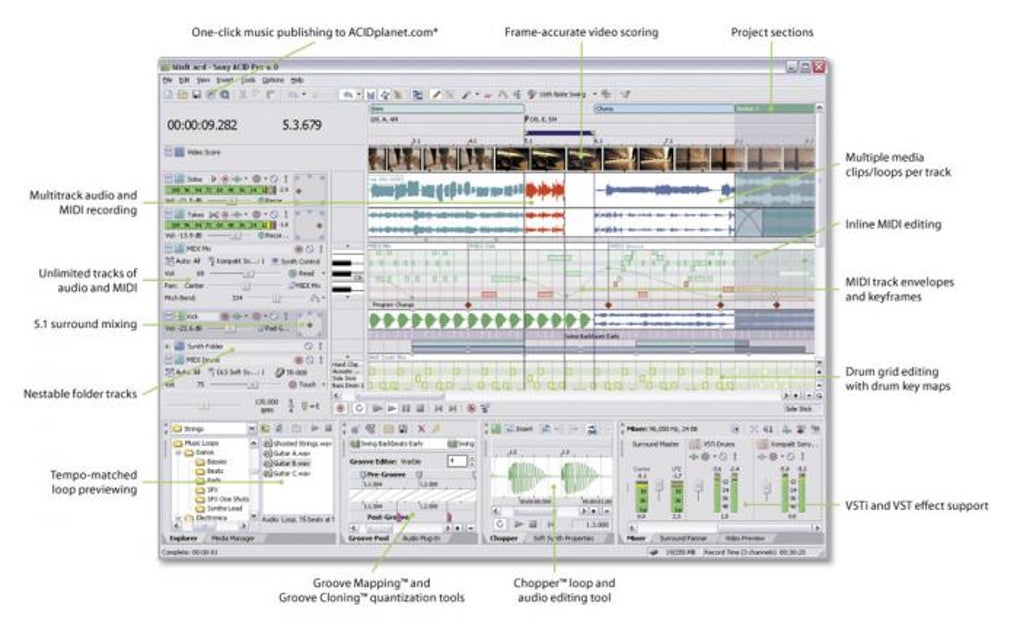Toggle Loop Playback in the transport bar
Image resolution: width=1020 pixels, height=641 pixels.
[x=358, y=408]
